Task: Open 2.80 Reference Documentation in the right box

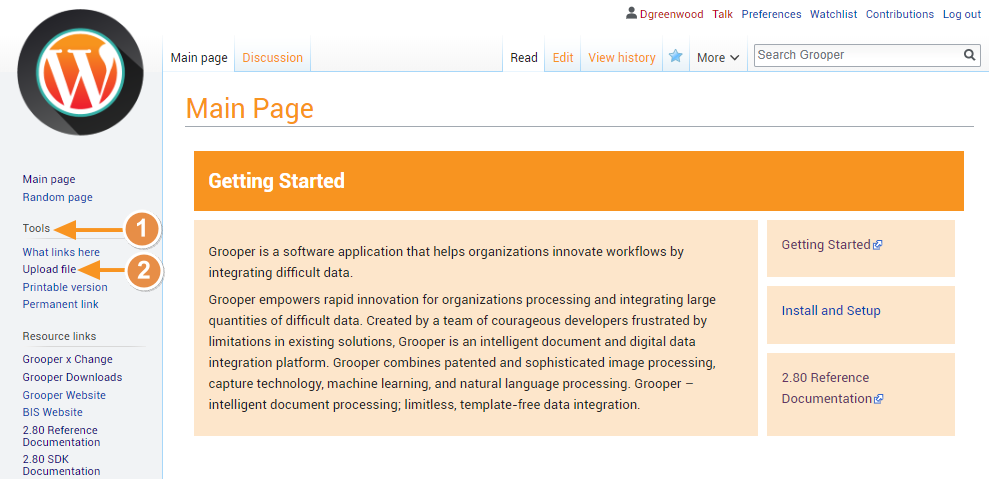Action: (x=827, y=388)
